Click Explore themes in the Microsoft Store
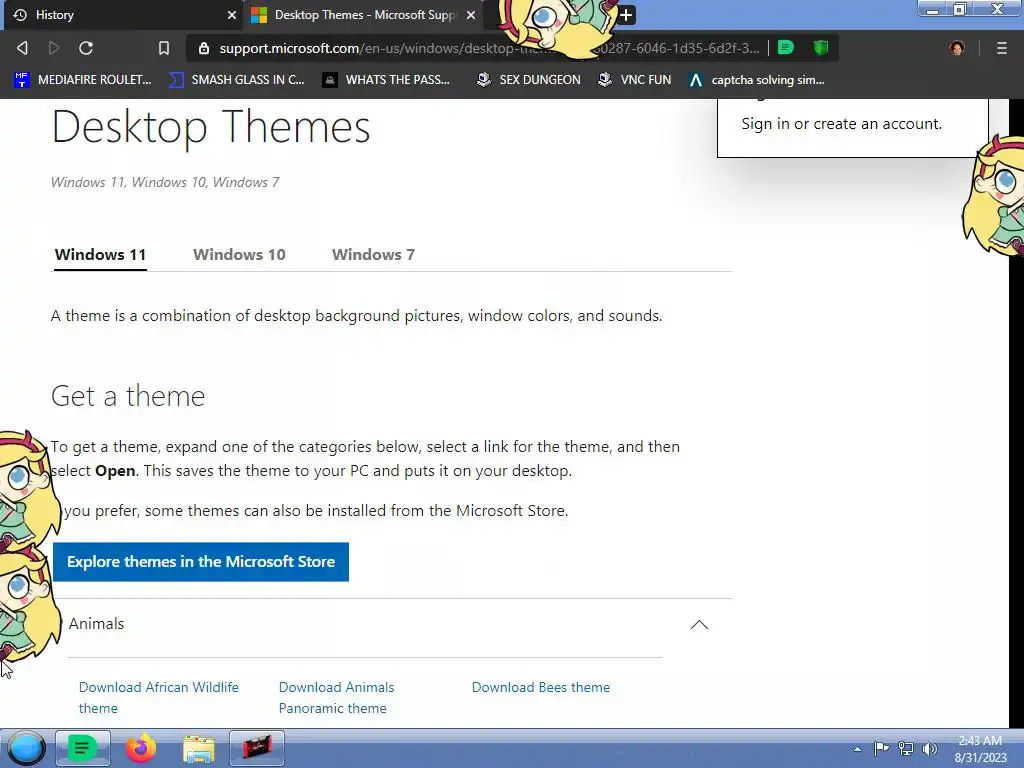 pyautogui.click(x=200, y=562)
